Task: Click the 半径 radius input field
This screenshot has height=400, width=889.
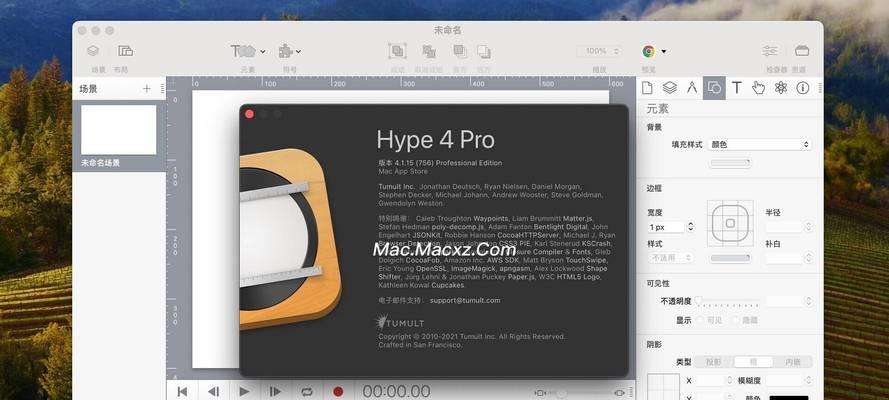Action: click(784, 227)
